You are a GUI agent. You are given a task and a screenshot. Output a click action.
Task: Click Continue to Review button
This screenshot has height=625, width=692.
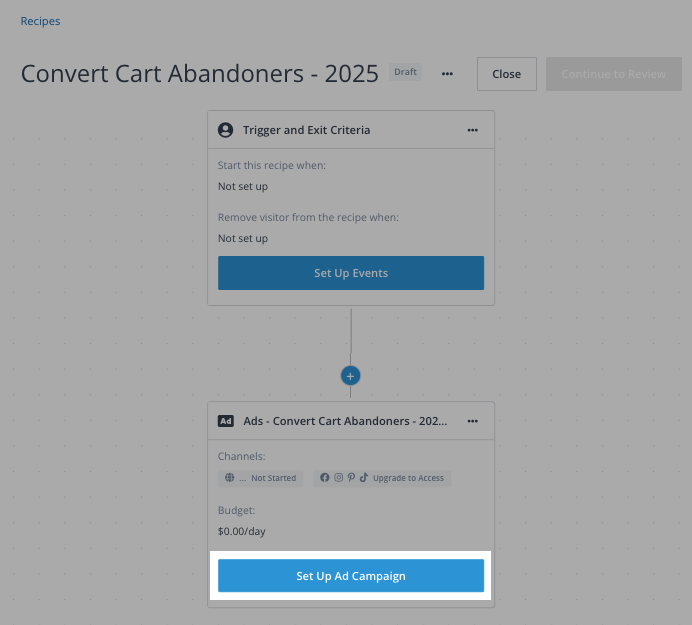[613, 74]
